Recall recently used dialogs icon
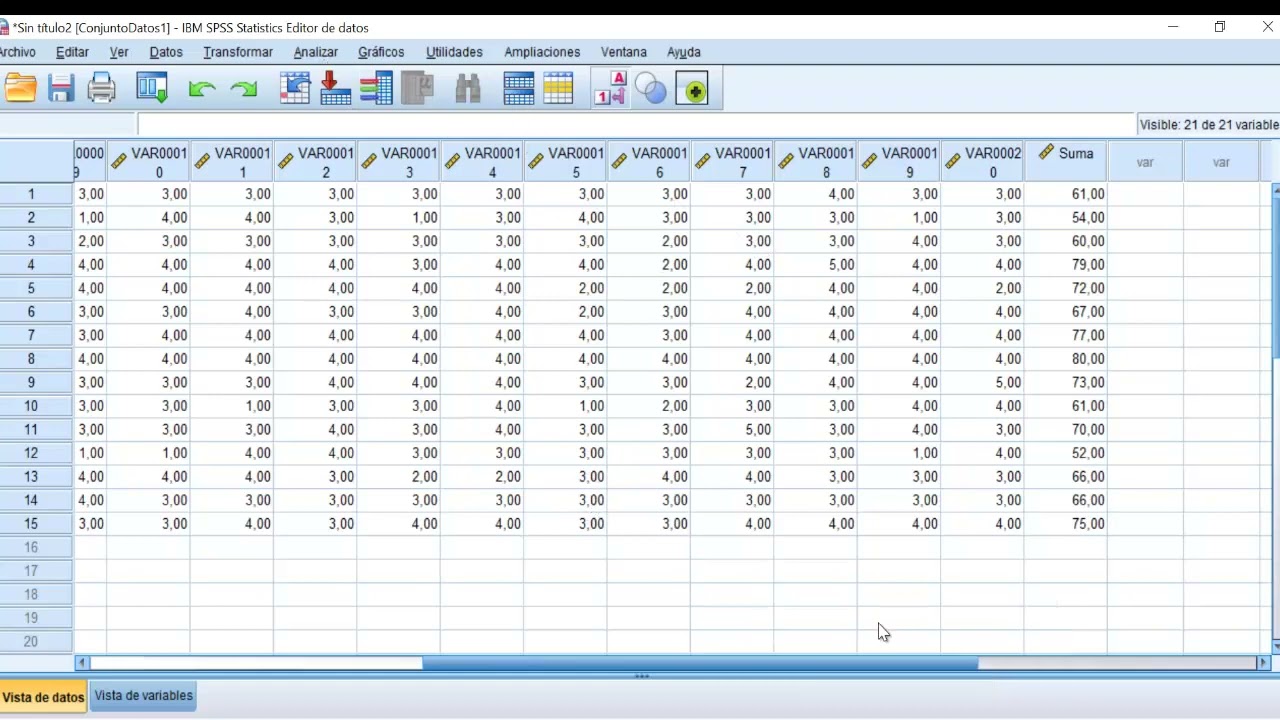This screenshot has width=1280, height=720. coord(152,89)
